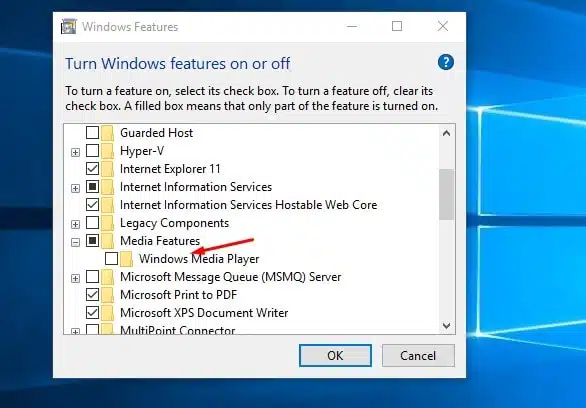Click the Internet Explorer 11 folder icon
586x408 pixels.
point(108,169)
